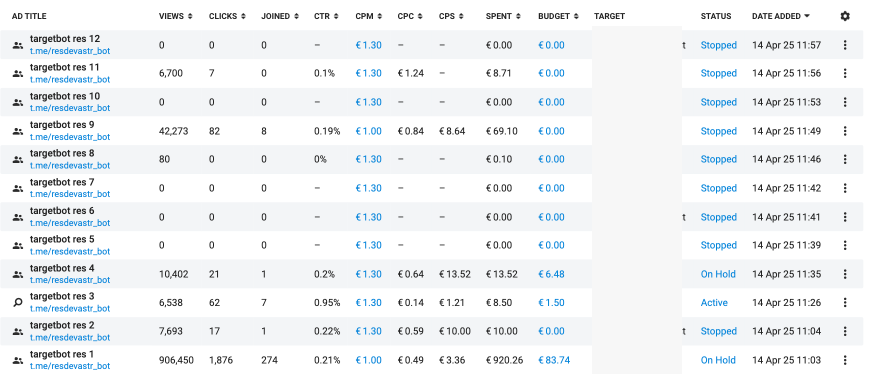This screenshot has width=869, height=374.
Task: Open the t.me/resdevastr_bot link under targetbot res 9
Action: point(70,137)
